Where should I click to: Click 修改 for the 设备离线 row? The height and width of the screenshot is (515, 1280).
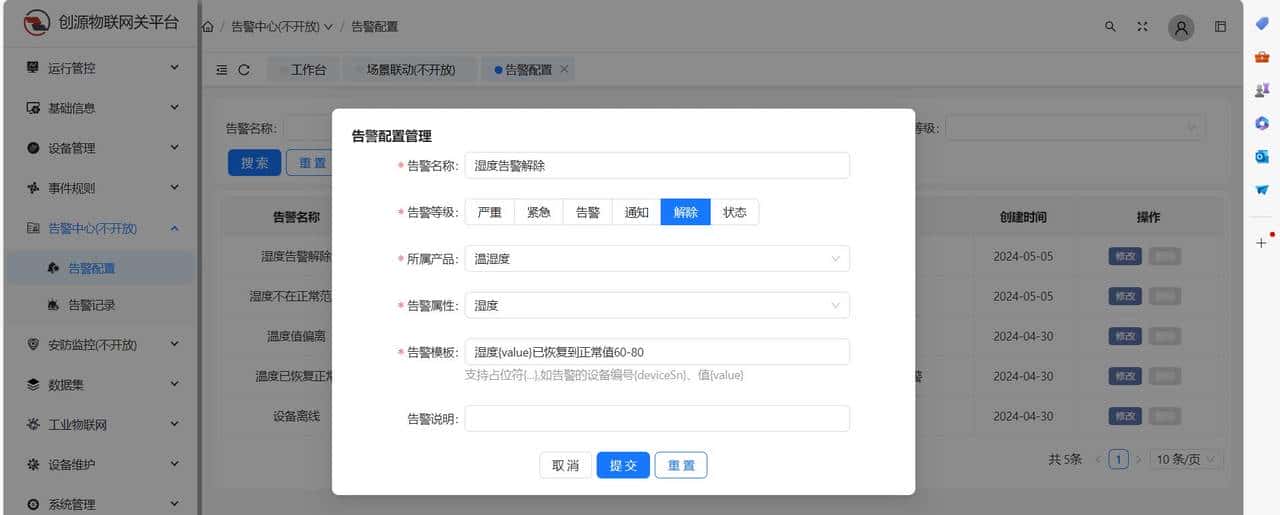tap(1125, 416)
